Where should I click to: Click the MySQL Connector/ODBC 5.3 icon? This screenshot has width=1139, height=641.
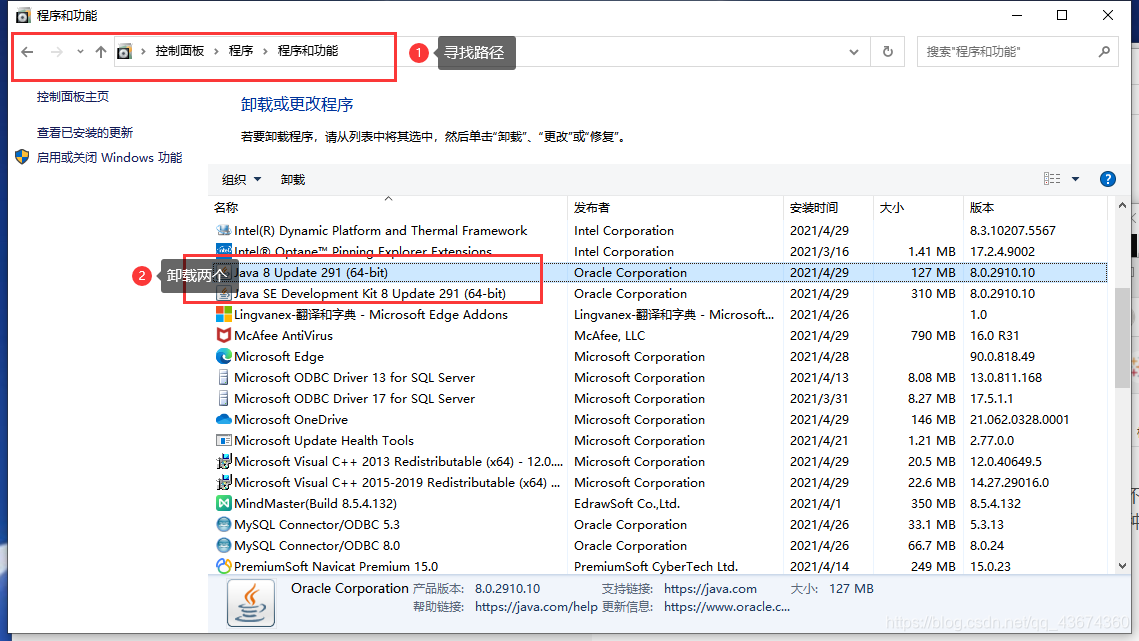(224, 524)
